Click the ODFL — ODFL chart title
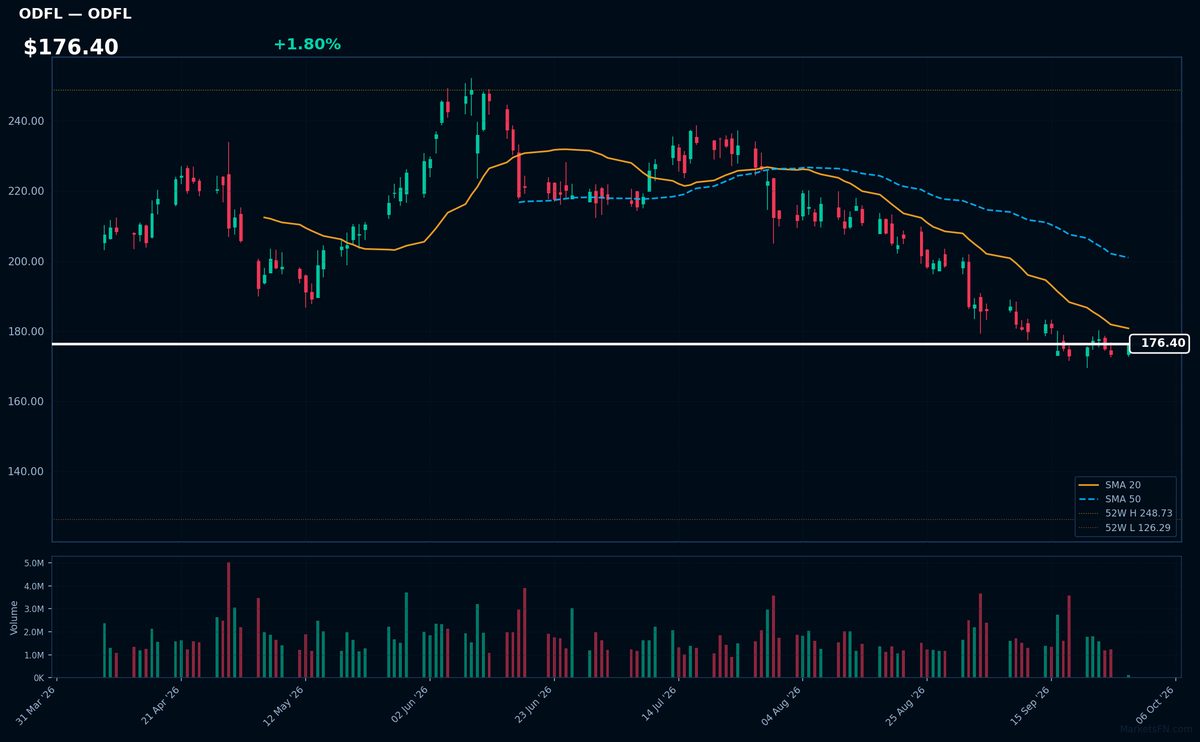 pyautogui.click(x=75, y=14)
